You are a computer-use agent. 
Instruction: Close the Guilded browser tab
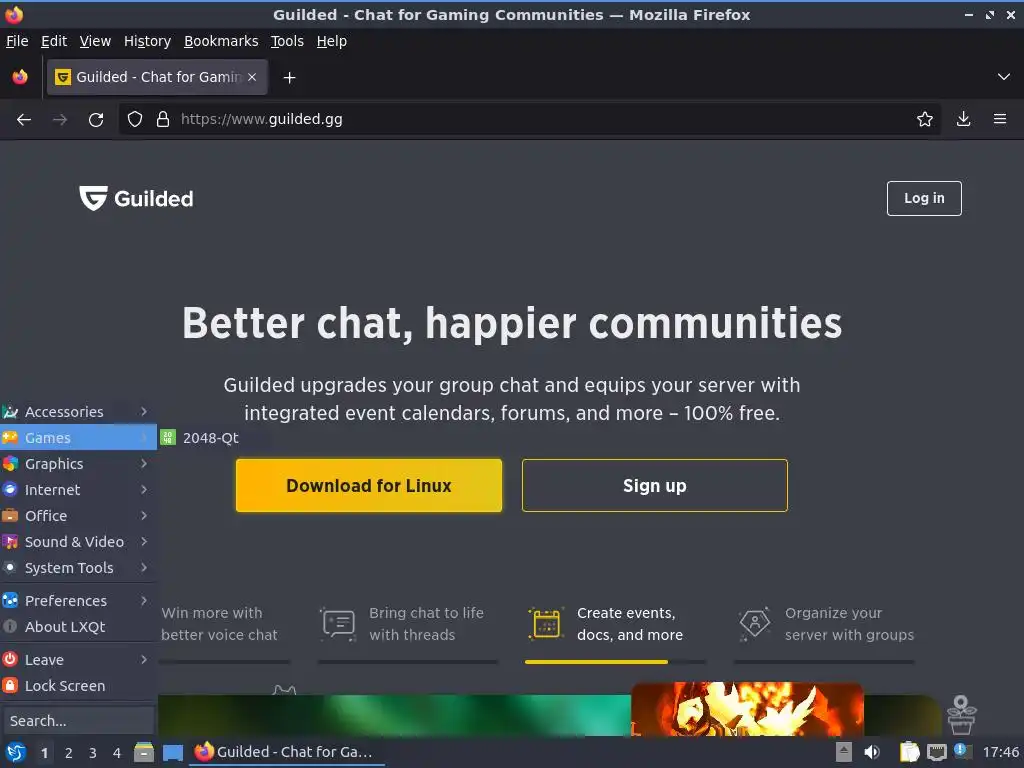[252, 77]
